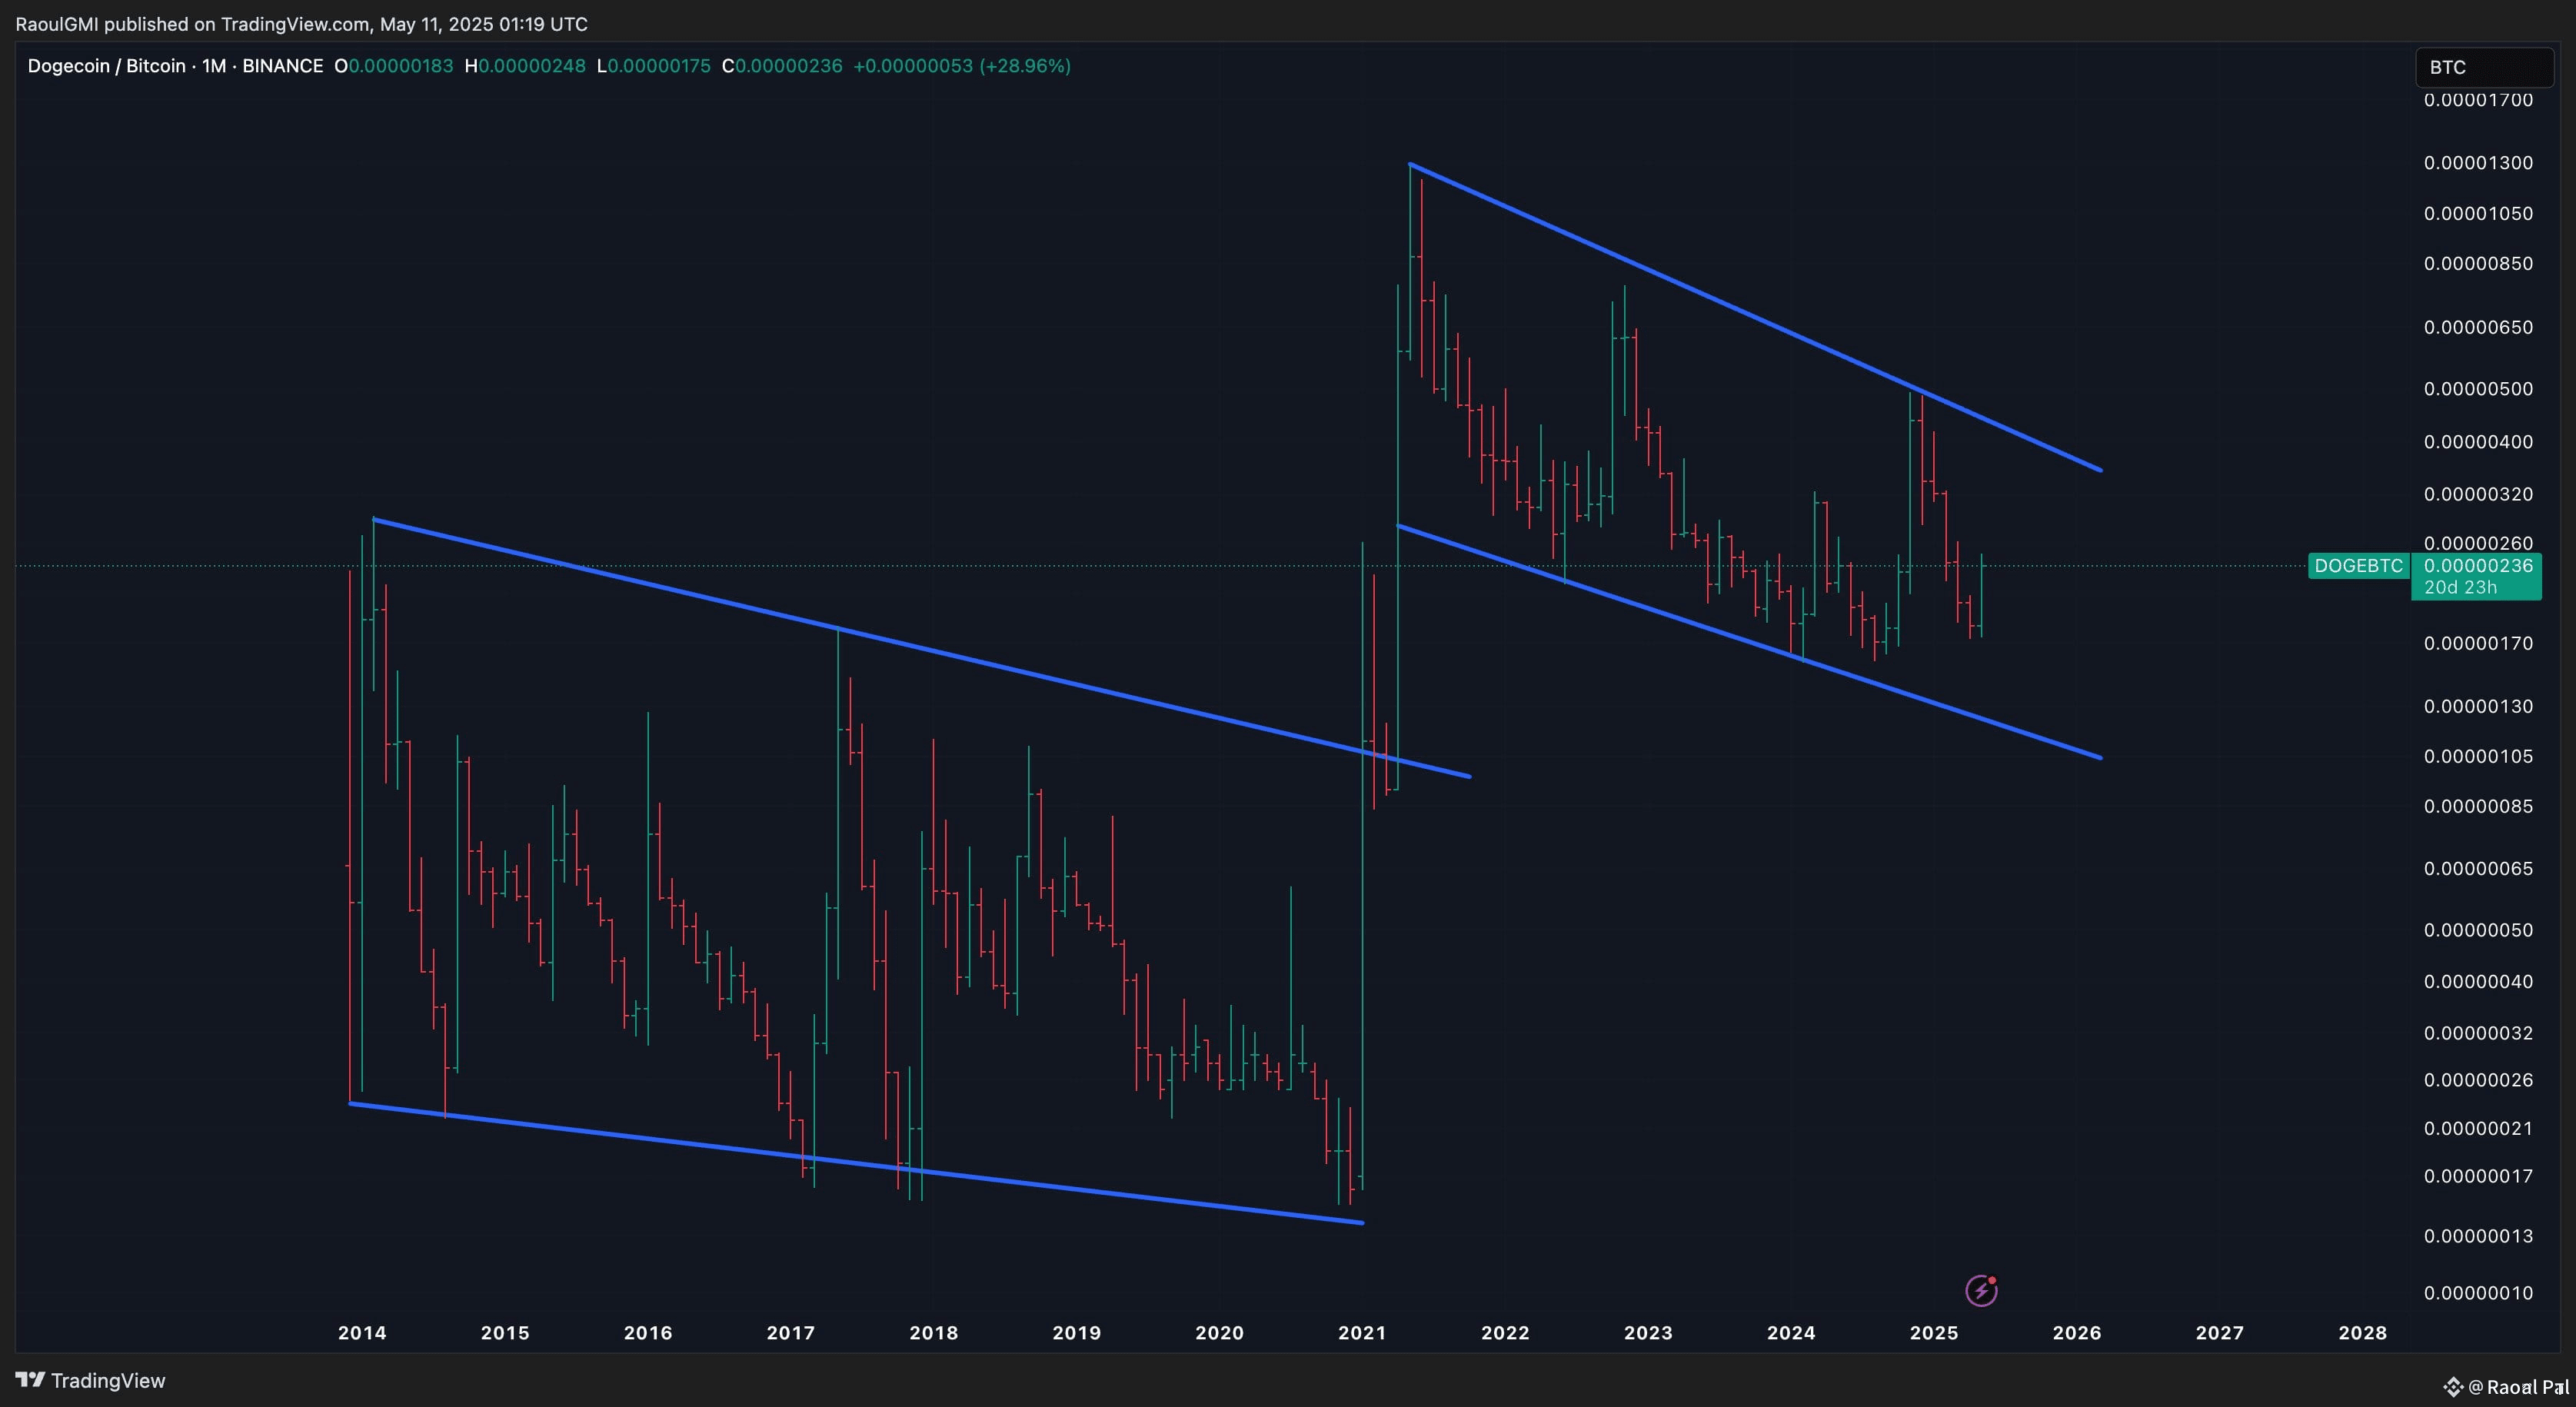The image size is (2576, 1407).
Task: Click the 2017 year label on time axis
Action: tap(791, 1333)
